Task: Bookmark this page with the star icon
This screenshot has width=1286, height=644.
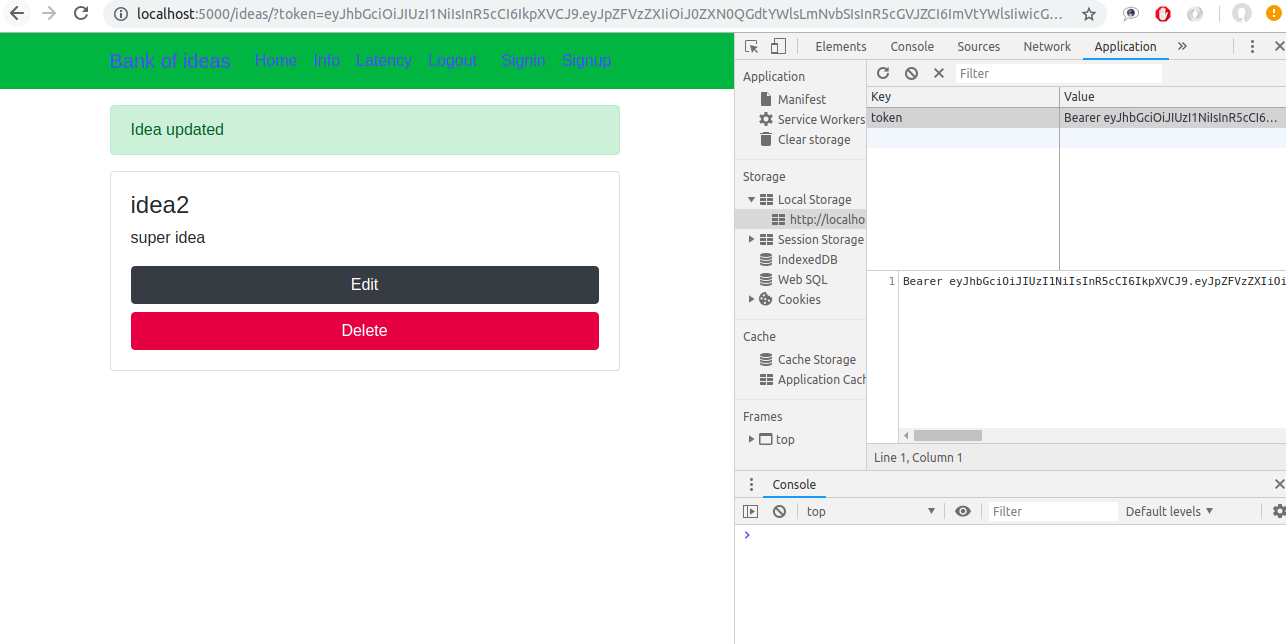Action: coord(1089,14)
